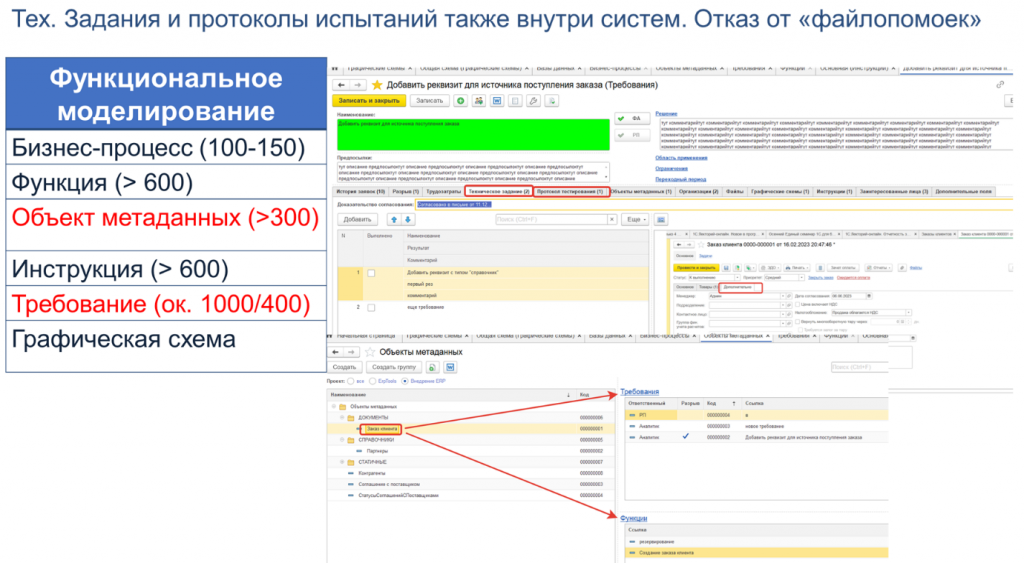Go back with the left arrow in Объекты метаданных

coord(335,352)
